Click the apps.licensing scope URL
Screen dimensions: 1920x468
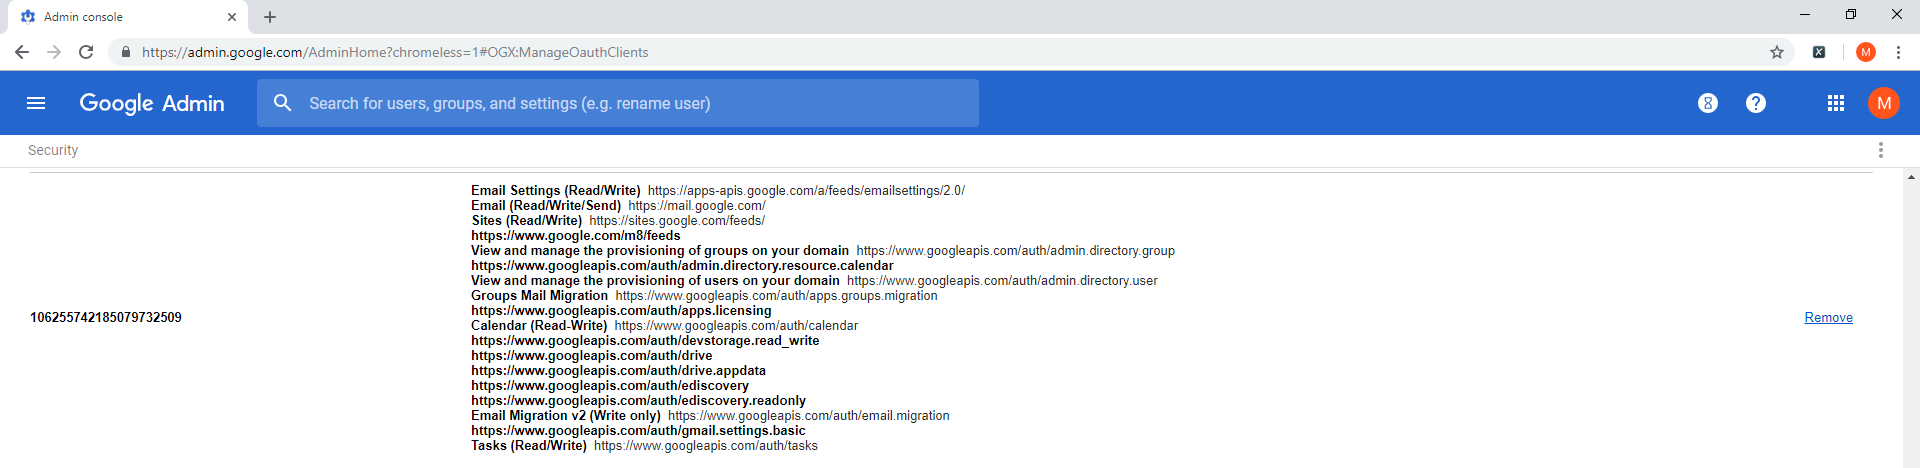click(621, 311)
